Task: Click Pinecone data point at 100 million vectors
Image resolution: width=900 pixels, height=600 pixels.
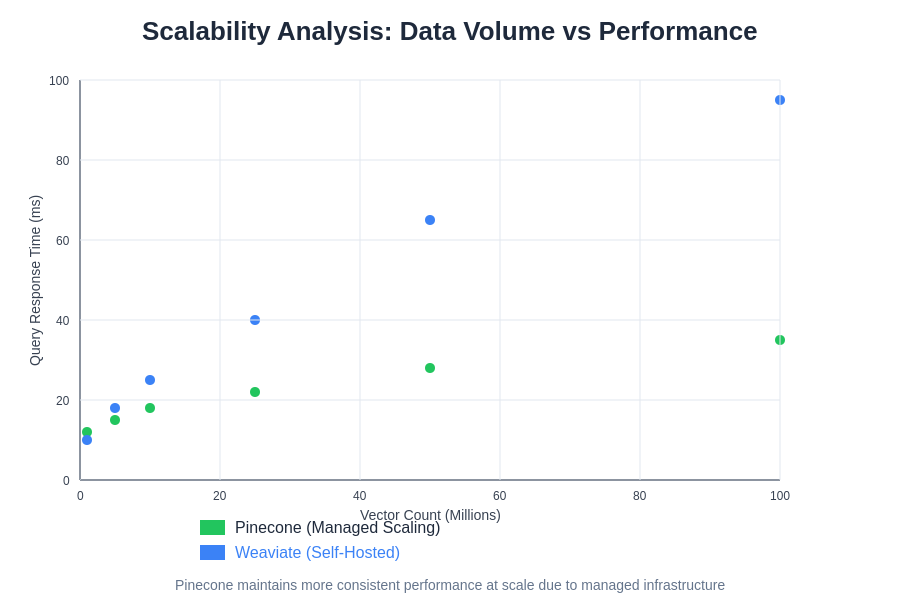Action: coord(780,340)
